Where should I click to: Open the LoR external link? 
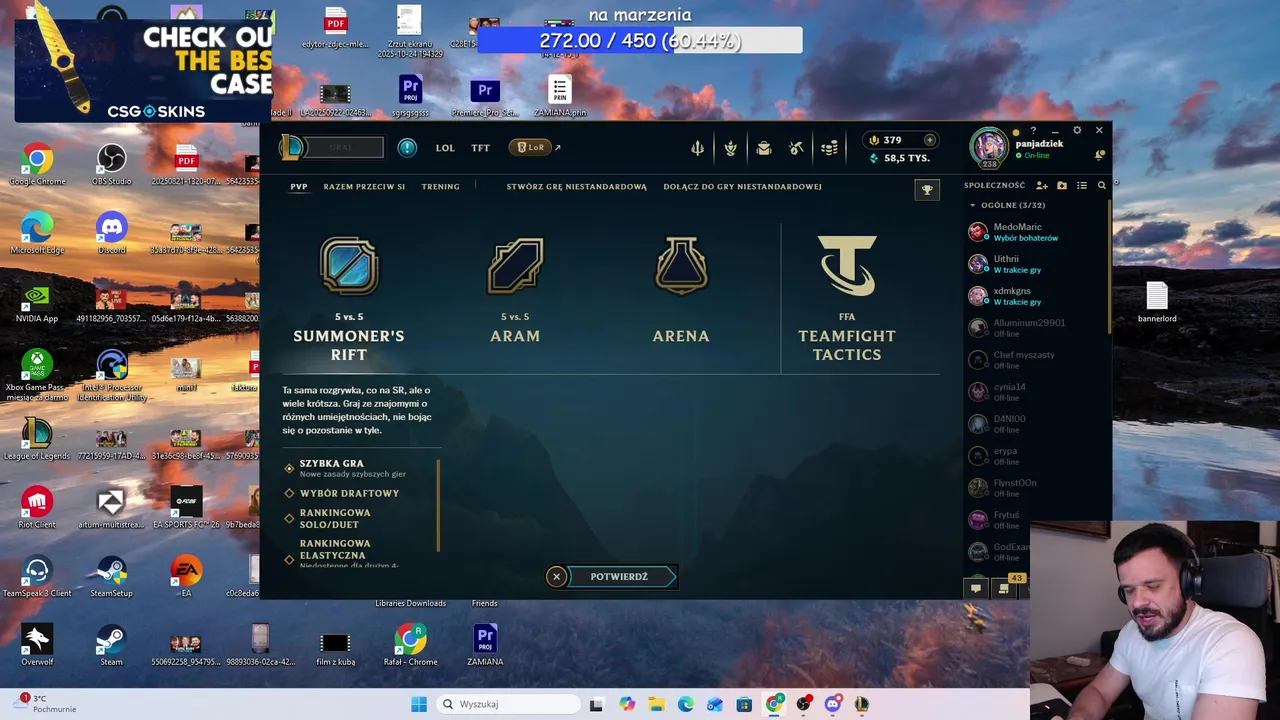[535, 148]
